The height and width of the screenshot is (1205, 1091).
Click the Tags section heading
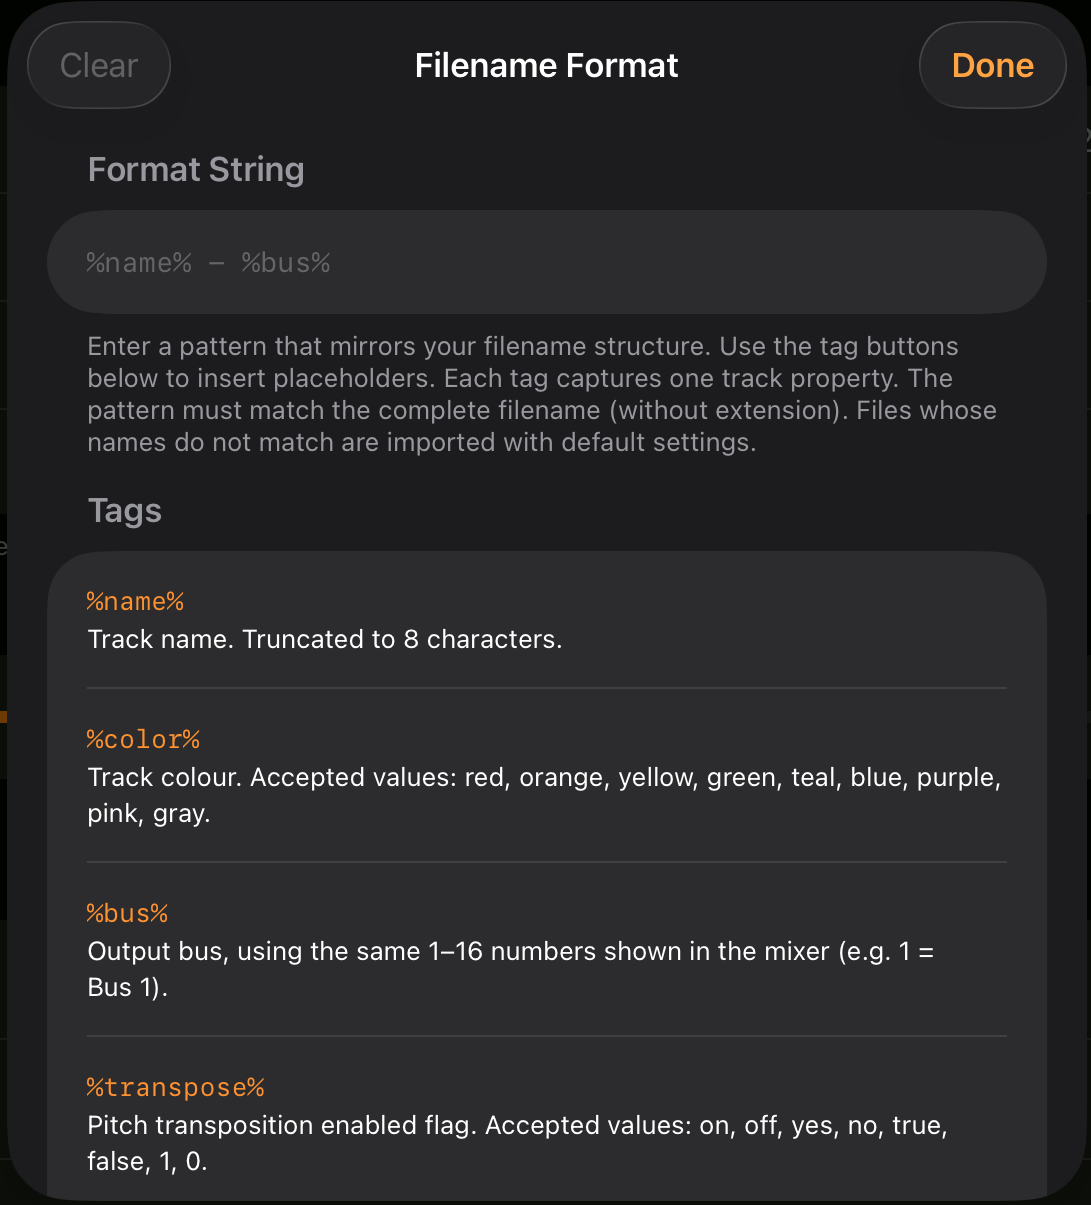(x=124, y=511)
